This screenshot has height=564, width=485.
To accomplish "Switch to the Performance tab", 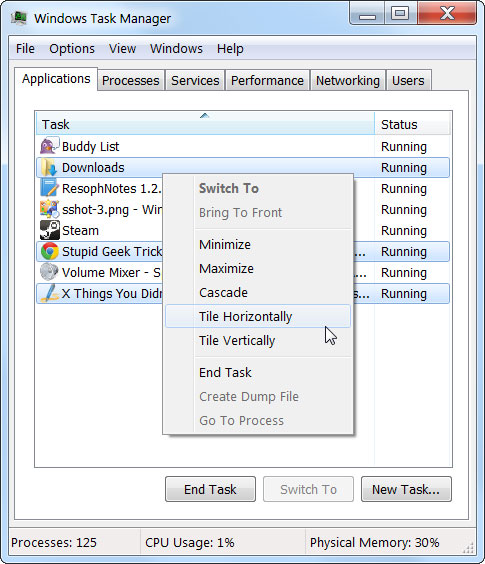I will click(x=267, y=80).
